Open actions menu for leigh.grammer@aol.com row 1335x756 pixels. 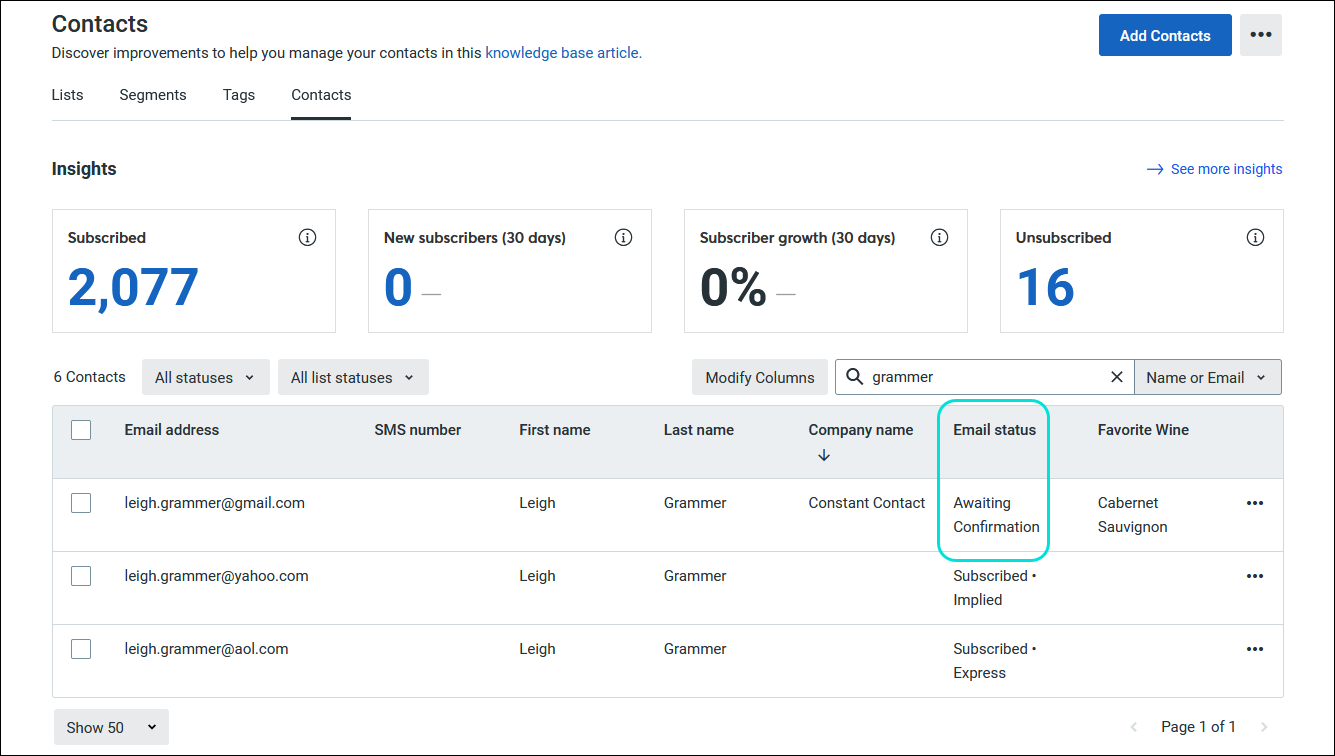point(1255,649)
